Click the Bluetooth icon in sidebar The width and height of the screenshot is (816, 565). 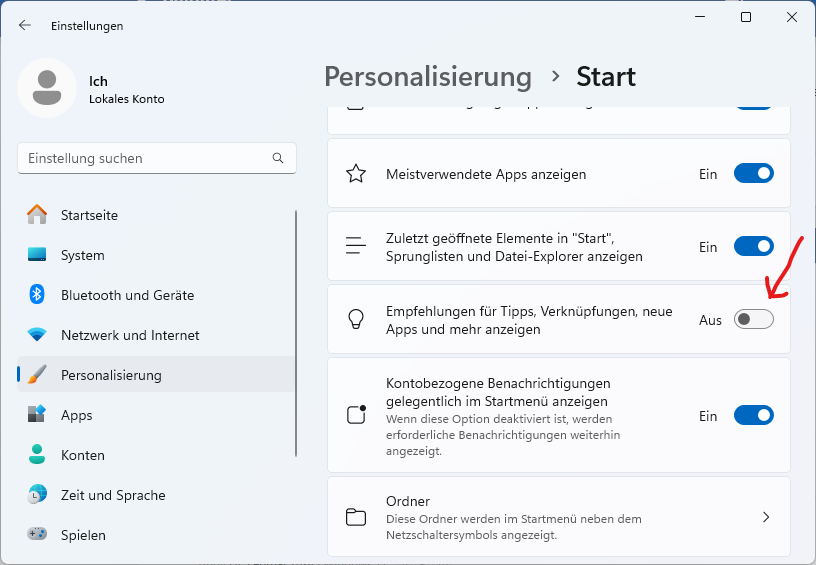point(37,295)
